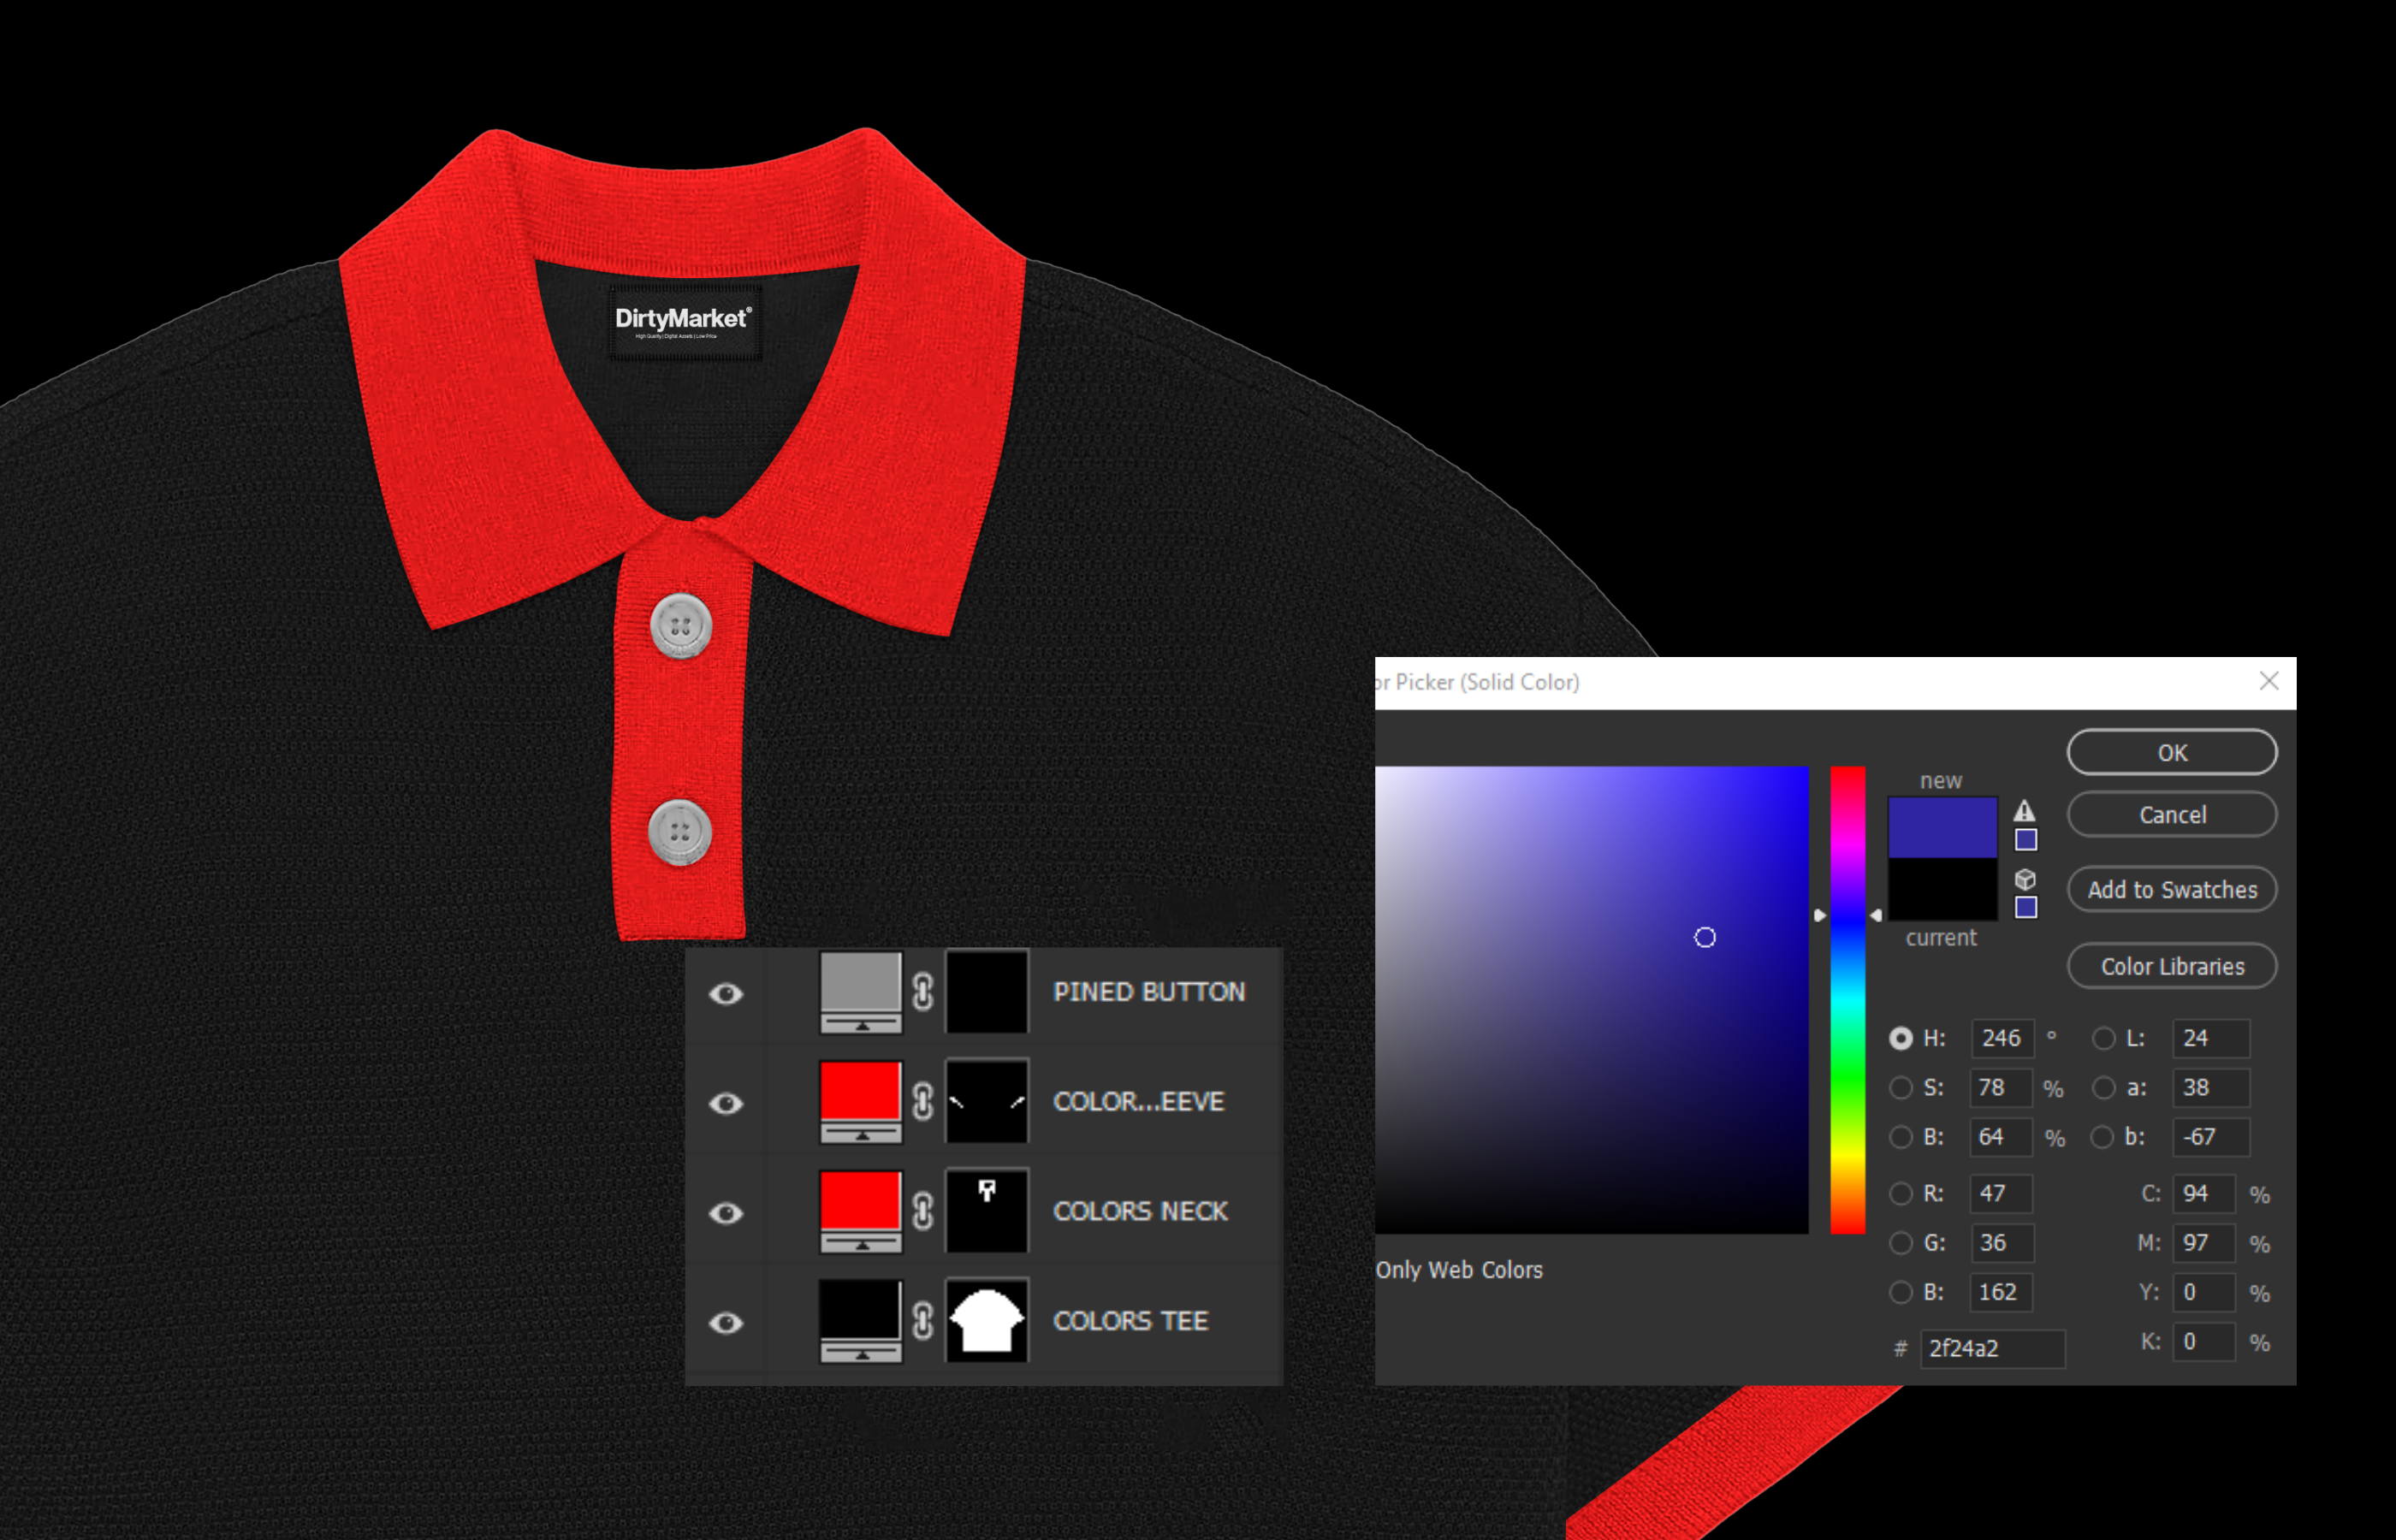The height and width of the screenshot is (1540, 2396).
Task: Click the web-safe color cube icon
Action: tap(2025, 879)
